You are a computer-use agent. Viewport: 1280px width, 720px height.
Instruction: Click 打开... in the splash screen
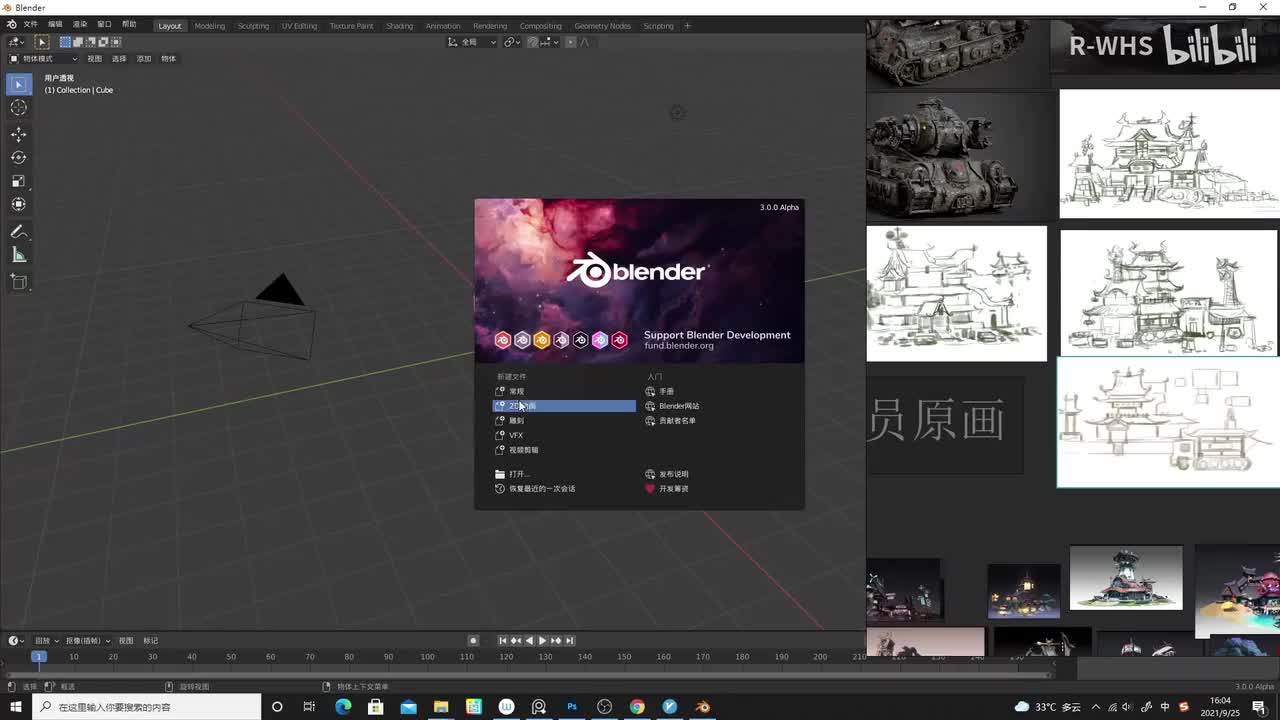(564, 474)
